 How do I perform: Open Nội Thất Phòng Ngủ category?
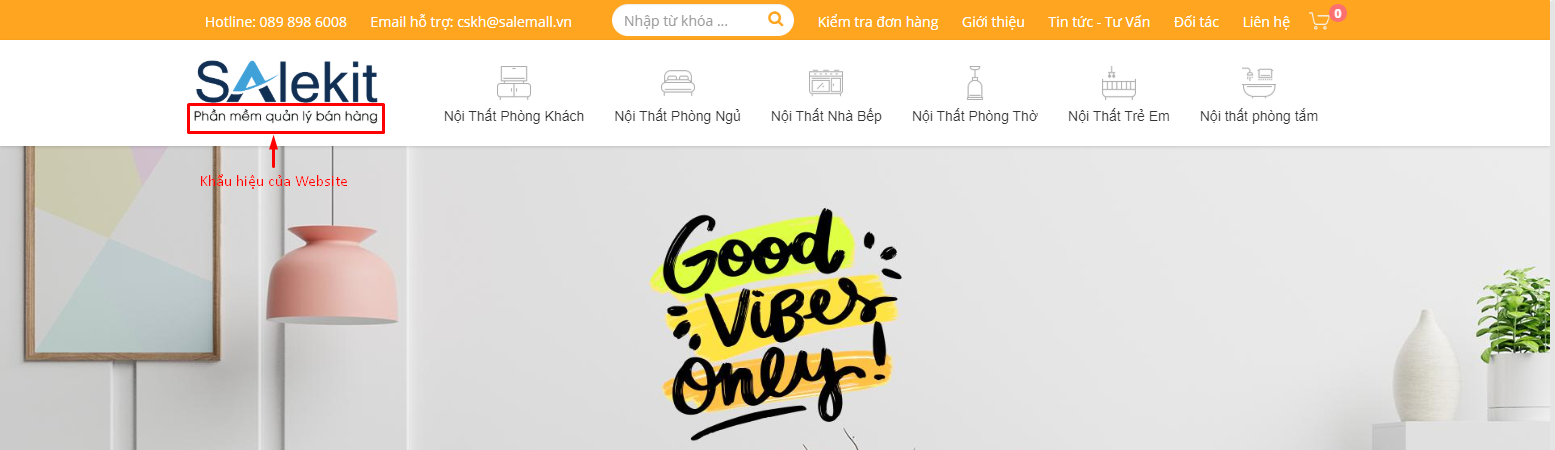(677, 116)
